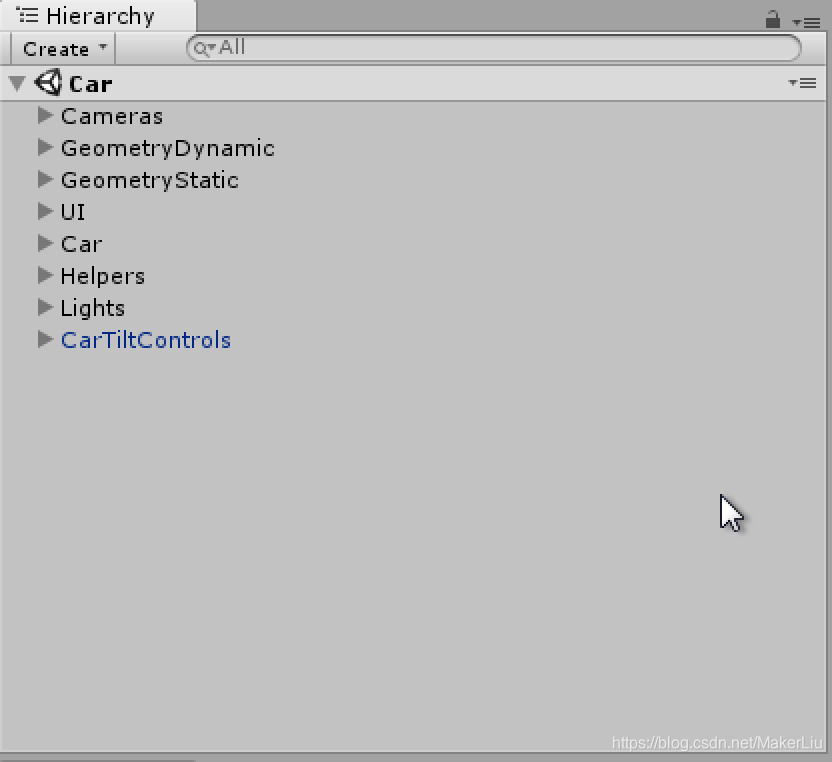The height and width of the screenshot is (762, 832).
Task: Expand the GeometryDynamic object
Action: click(46, 147)
